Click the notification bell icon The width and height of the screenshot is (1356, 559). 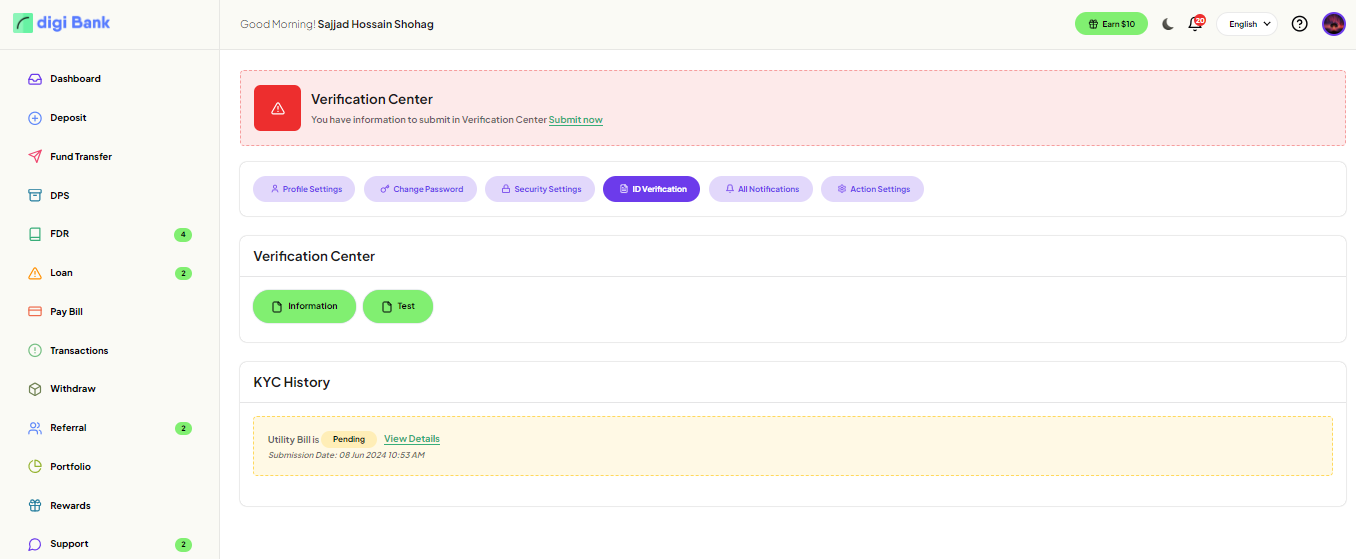click(x=1194, y=24)
